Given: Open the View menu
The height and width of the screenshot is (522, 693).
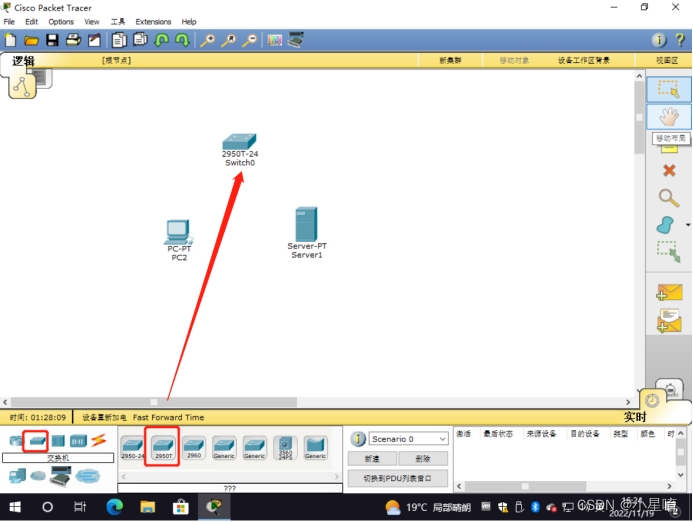Looking at the screenshot, I should tap(92, 22).
